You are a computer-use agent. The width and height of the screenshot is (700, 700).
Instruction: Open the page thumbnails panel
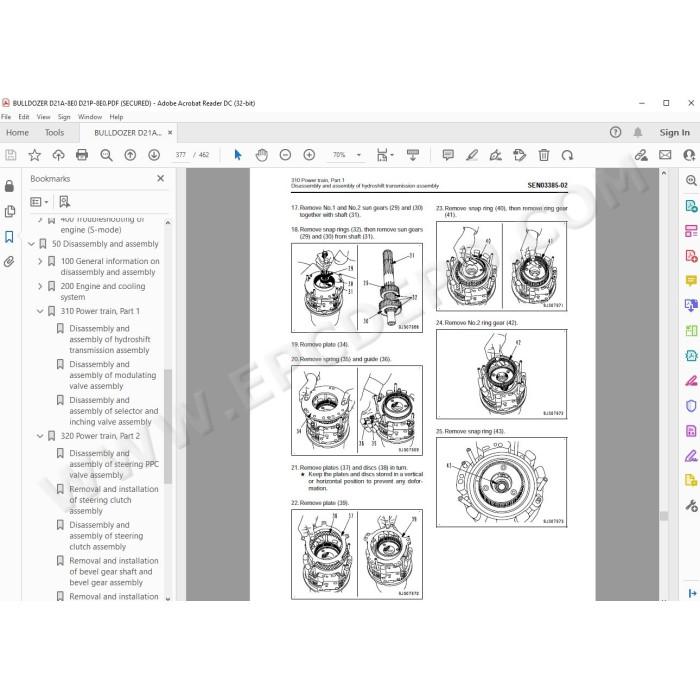(9, 211)
